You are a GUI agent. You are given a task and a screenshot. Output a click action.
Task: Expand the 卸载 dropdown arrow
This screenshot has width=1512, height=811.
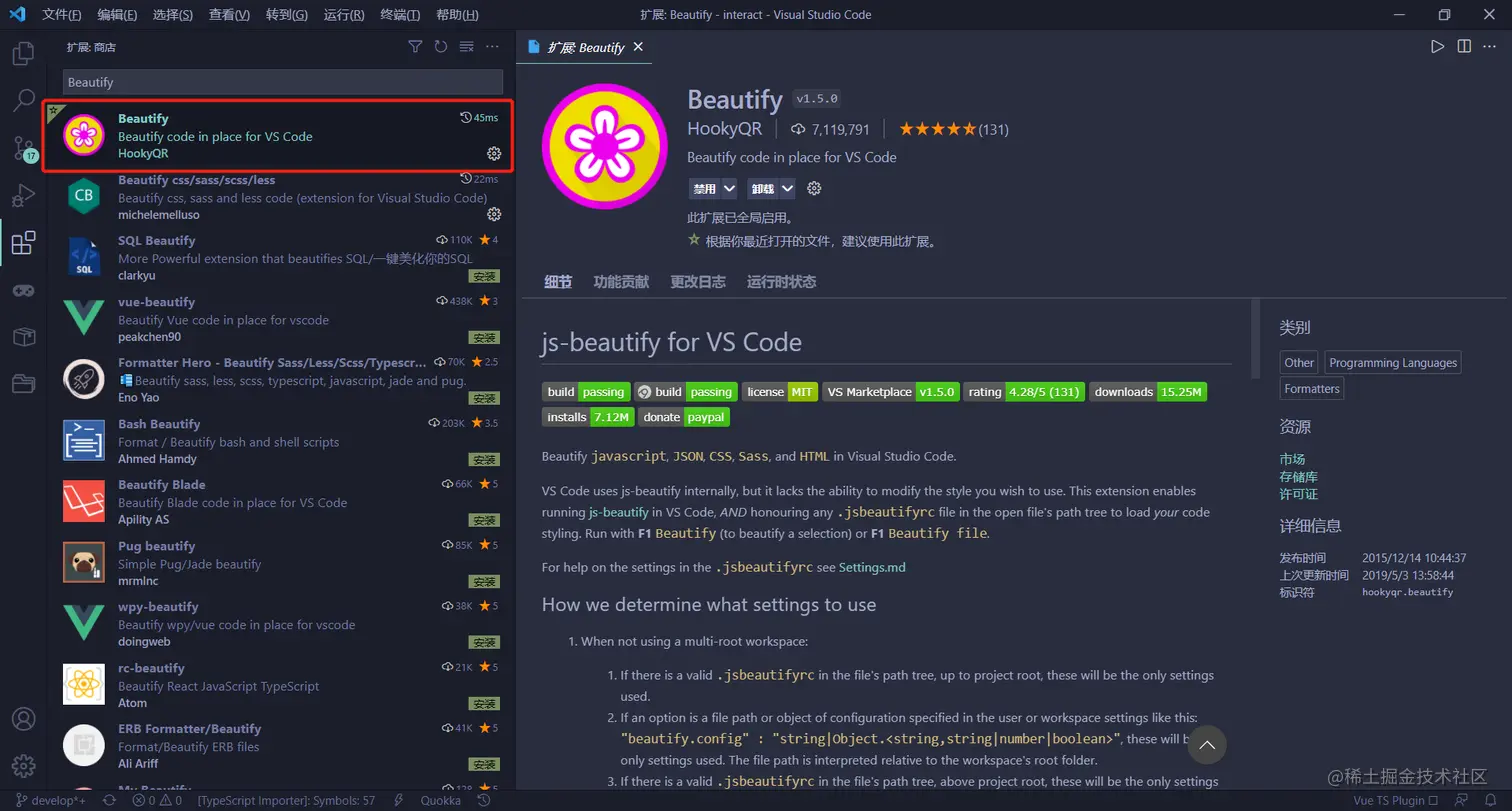(788, 188)
